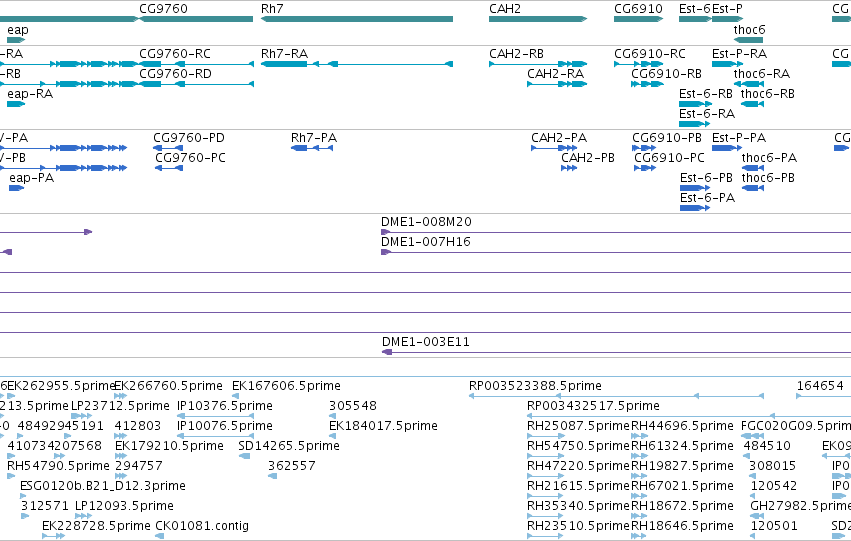Select the Est-6-PB protein
Image resolution: width=851 pixels, height=541 pixels.
[695, 188]
